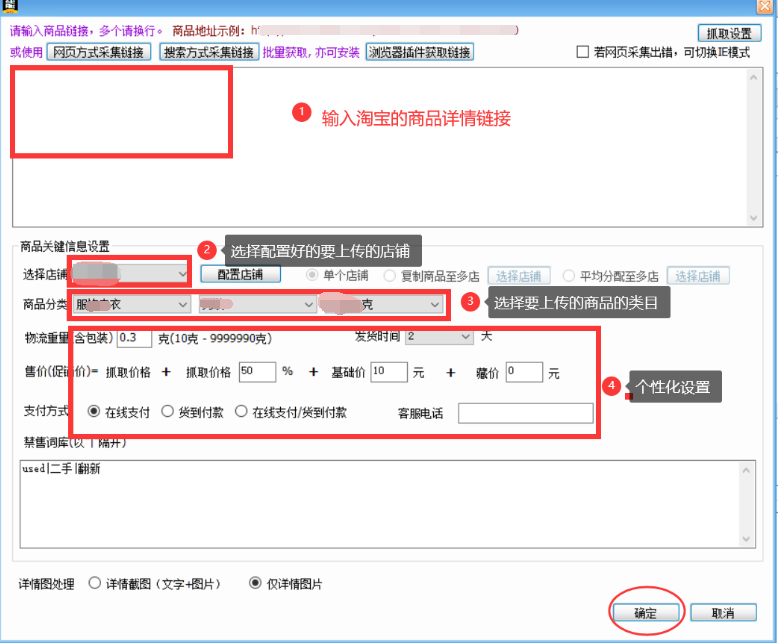Close the dialog window
Viewport: 783px width, 643px height.
[x=765, y=6]
